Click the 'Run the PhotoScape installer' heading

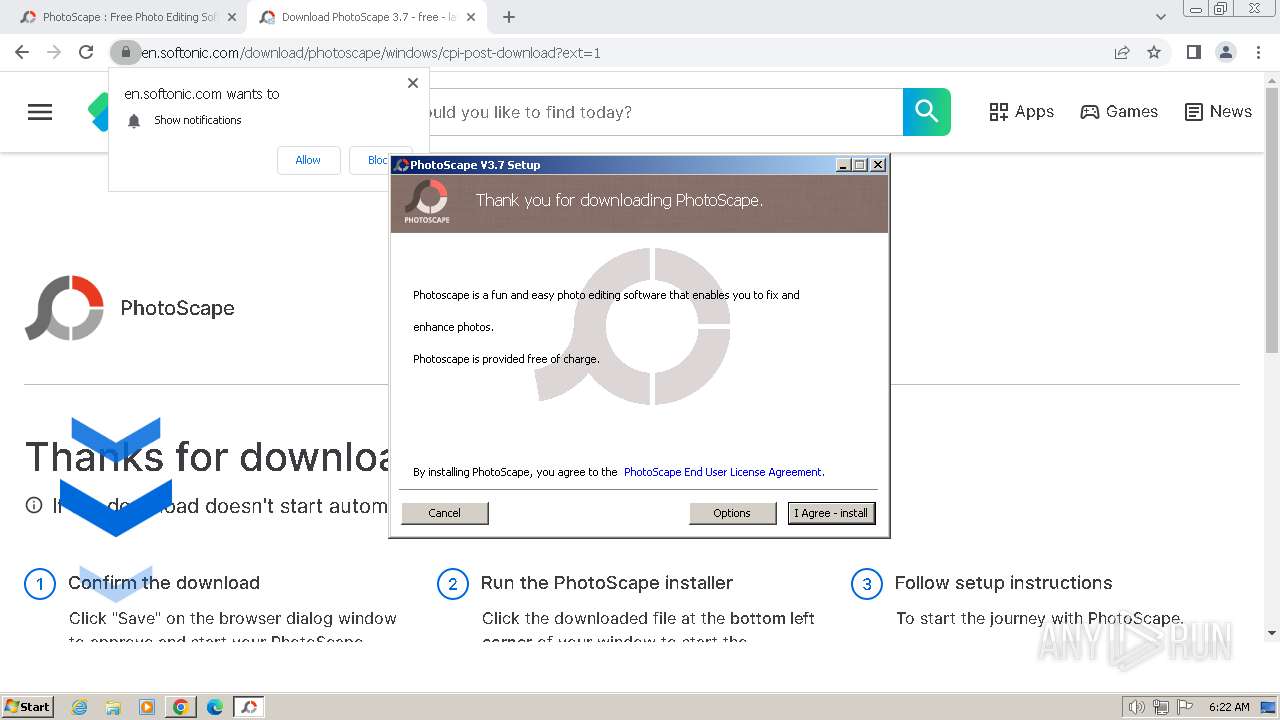pos(607,583)
